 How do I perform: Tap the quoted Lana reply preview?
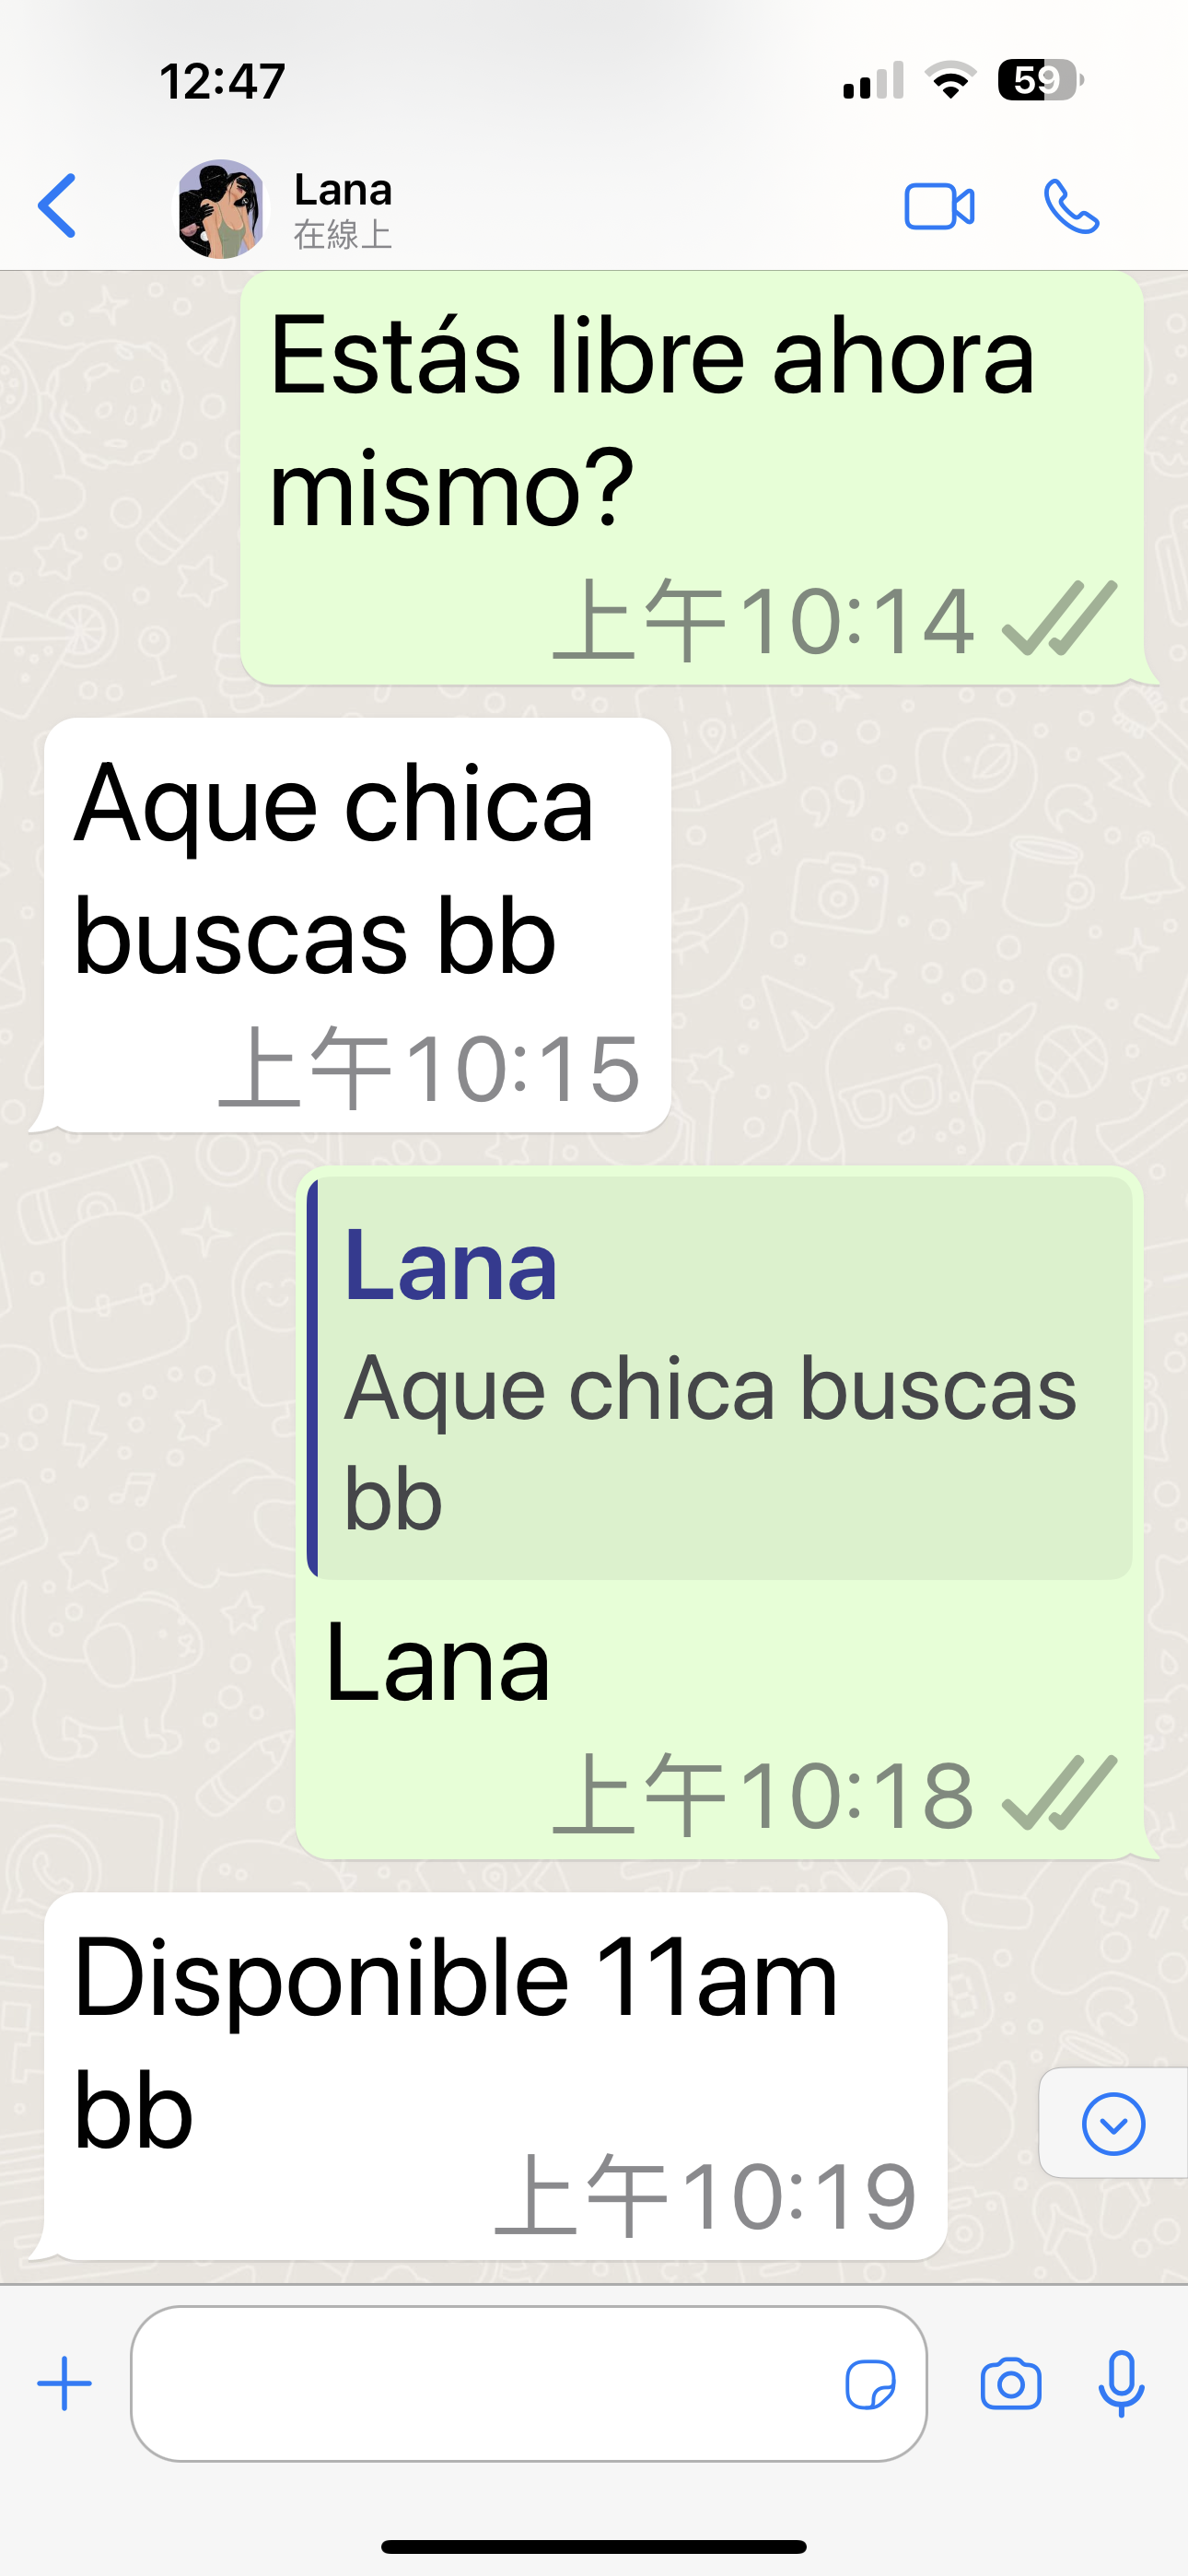(720, 1378)
